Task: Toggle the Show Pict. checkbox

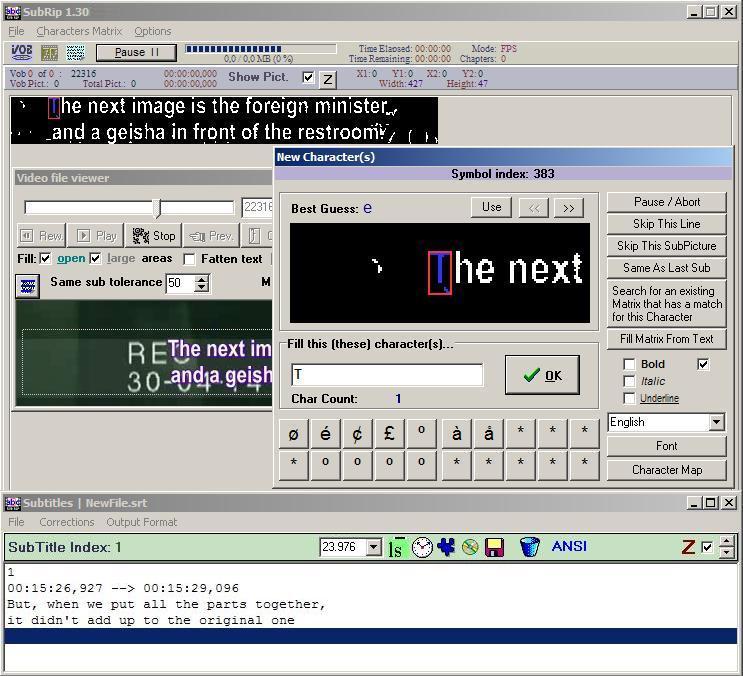Action: (x=308, y=77)
